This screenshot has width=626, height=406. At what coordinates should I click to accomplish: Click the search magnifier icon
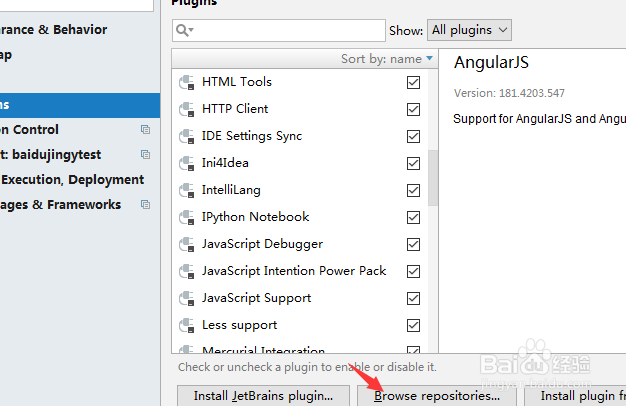[x=184, y=31]
